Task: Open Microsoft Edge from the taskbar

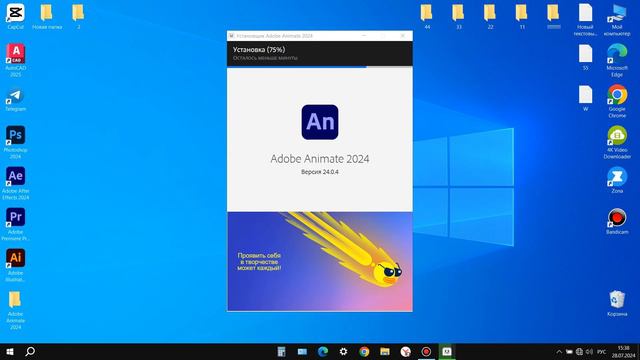Action: point(323,351)
